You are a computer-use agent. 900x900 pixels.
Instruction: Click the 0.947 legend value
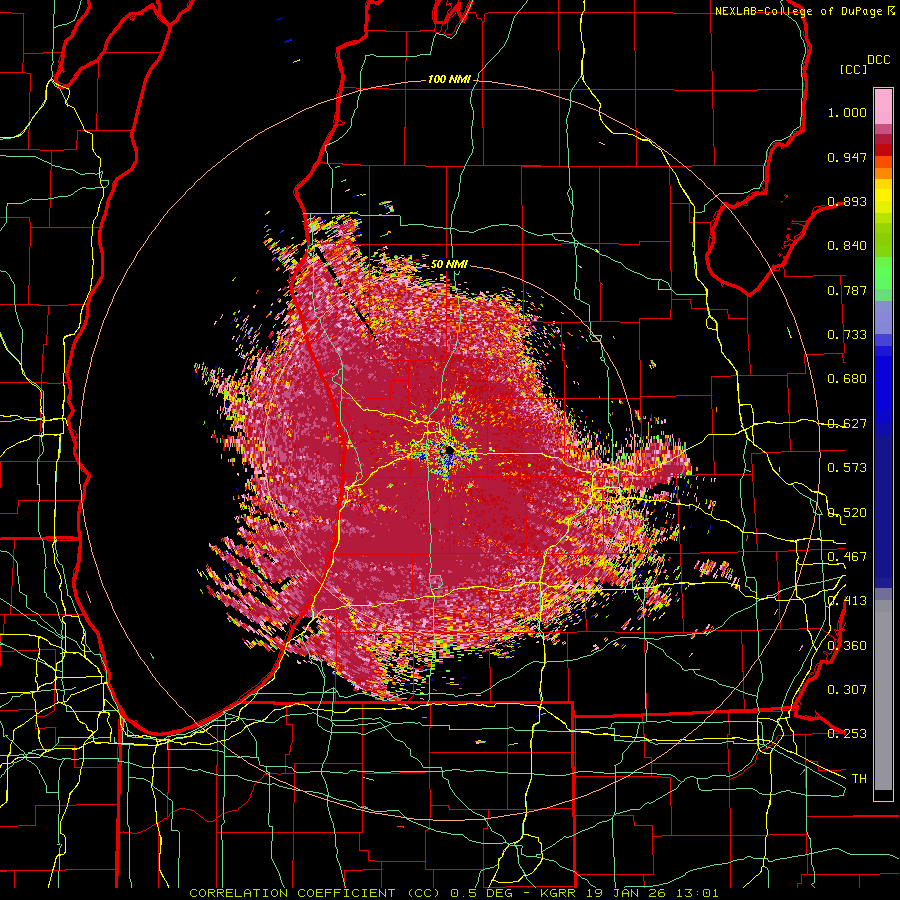847,157
